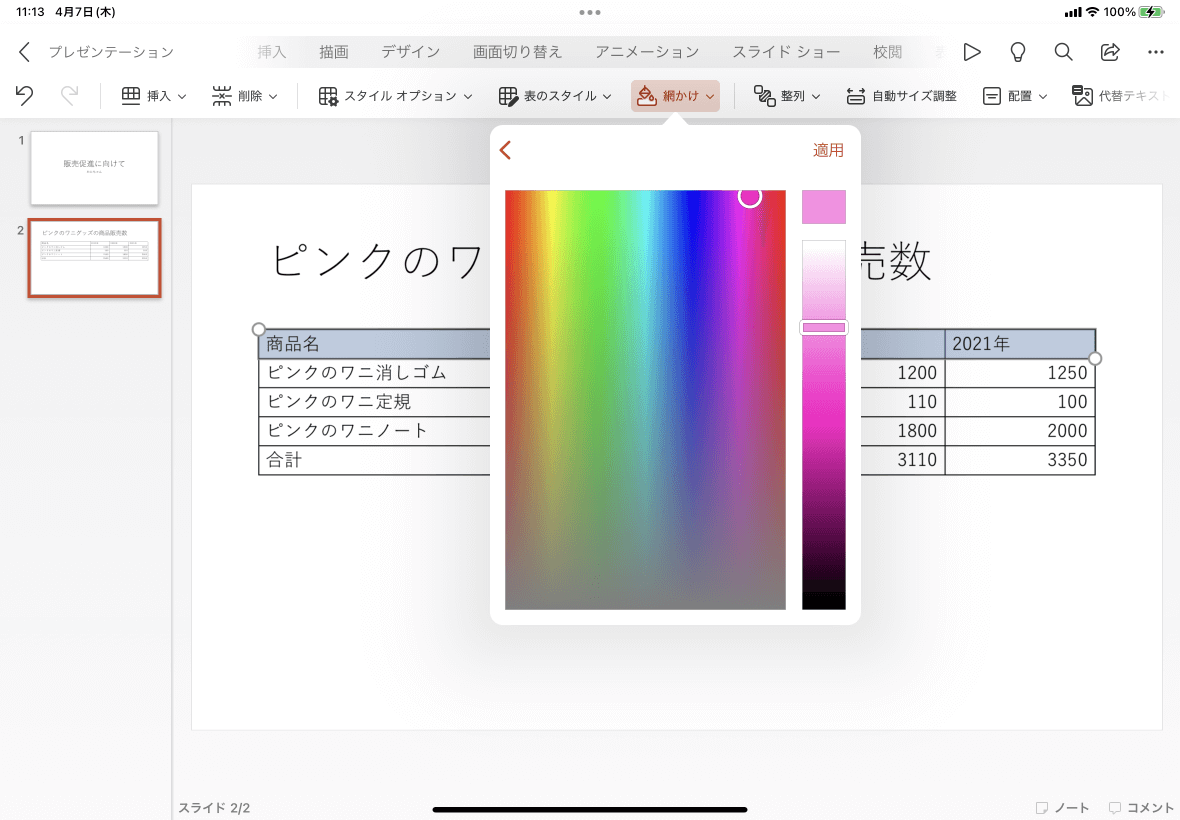This screenshot has width=1180, height=820.
Task: Tap the 2021年 header cell
Action: tap(1020, 344)
